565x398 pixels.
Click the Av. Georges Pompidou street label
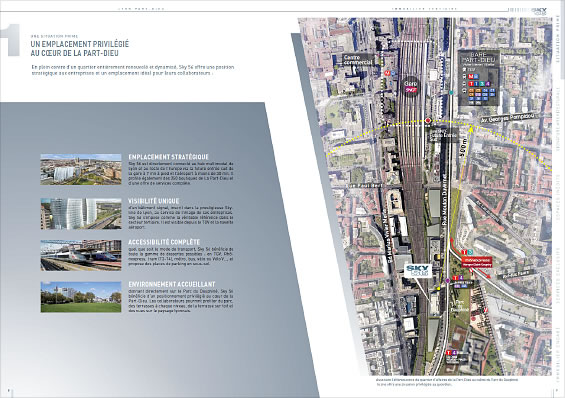(507, 118)
